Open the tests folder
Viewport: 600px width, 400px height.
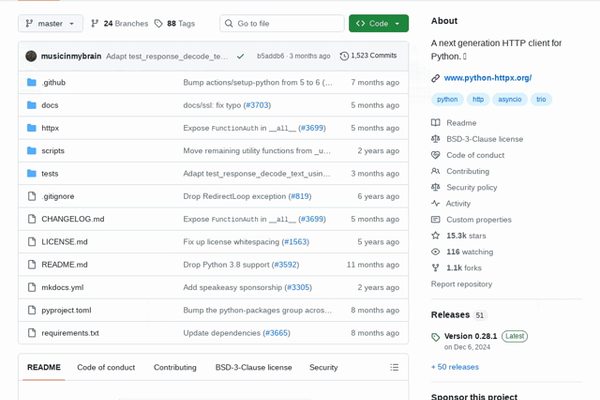(50, 173)
